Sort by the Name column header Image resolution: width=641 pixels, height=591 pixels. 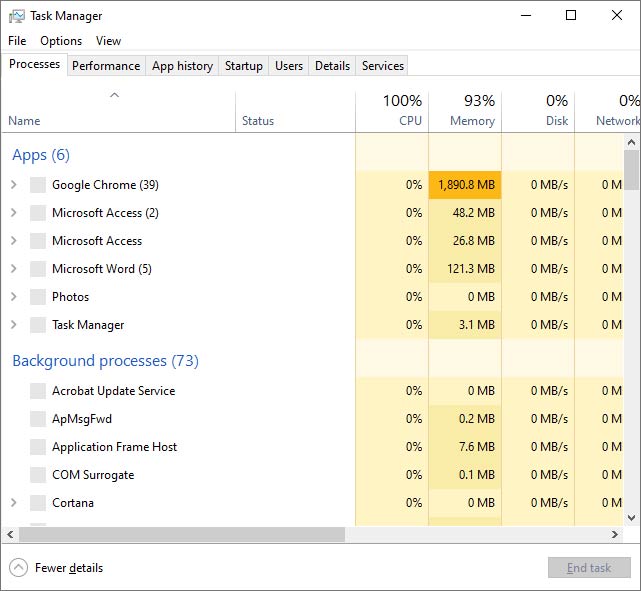point(118,111)
